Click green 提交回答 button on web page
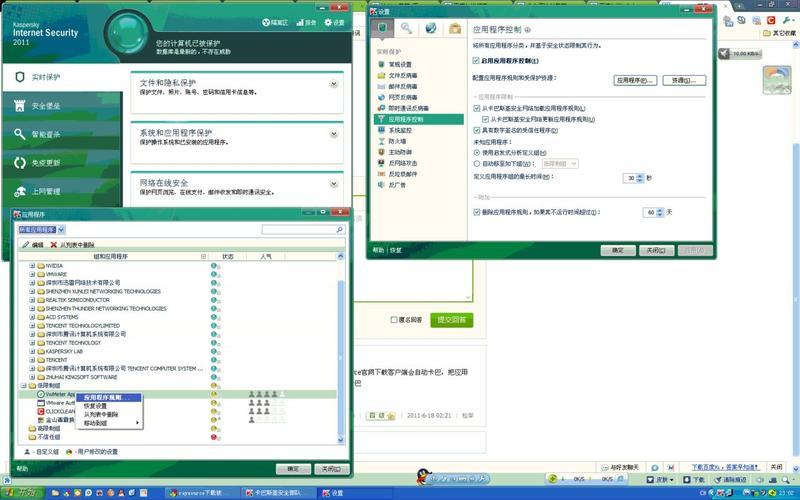The width and height of the screenshot is (800, 500). 452,320
